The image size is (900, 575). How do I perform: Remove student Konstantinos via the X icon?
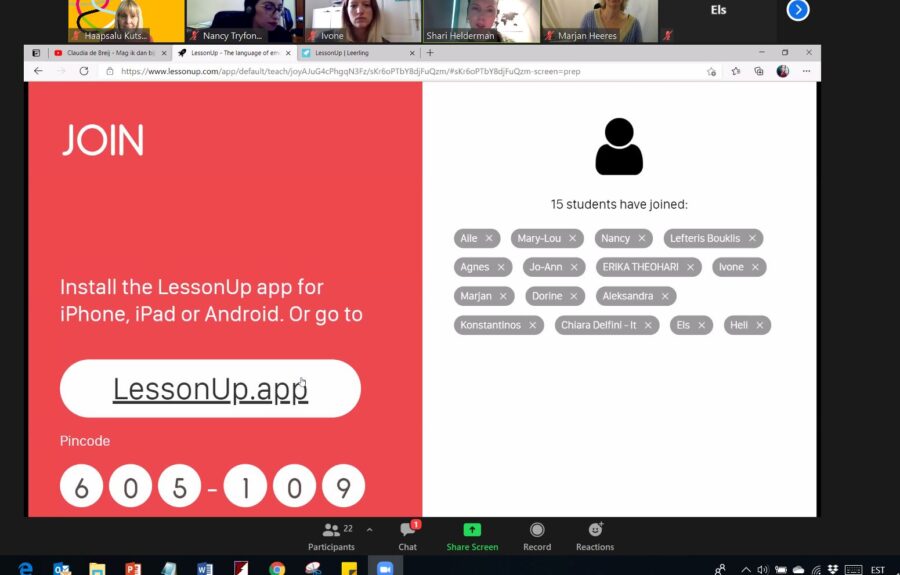click(x=533, y=325)
